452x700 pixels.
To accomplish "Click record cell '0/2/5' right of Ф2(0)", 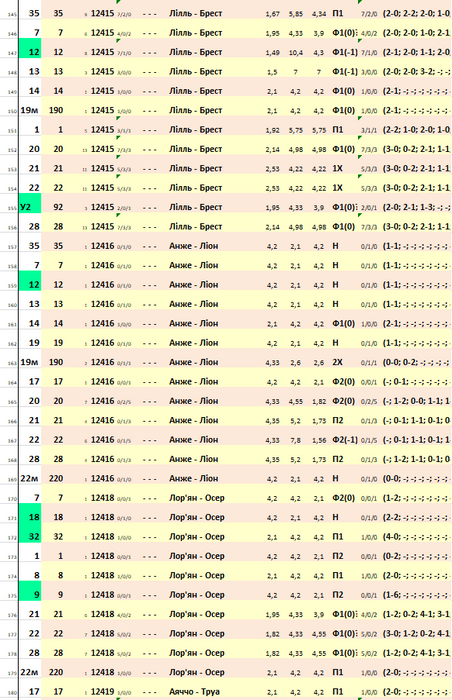I will tap(369, 401).
